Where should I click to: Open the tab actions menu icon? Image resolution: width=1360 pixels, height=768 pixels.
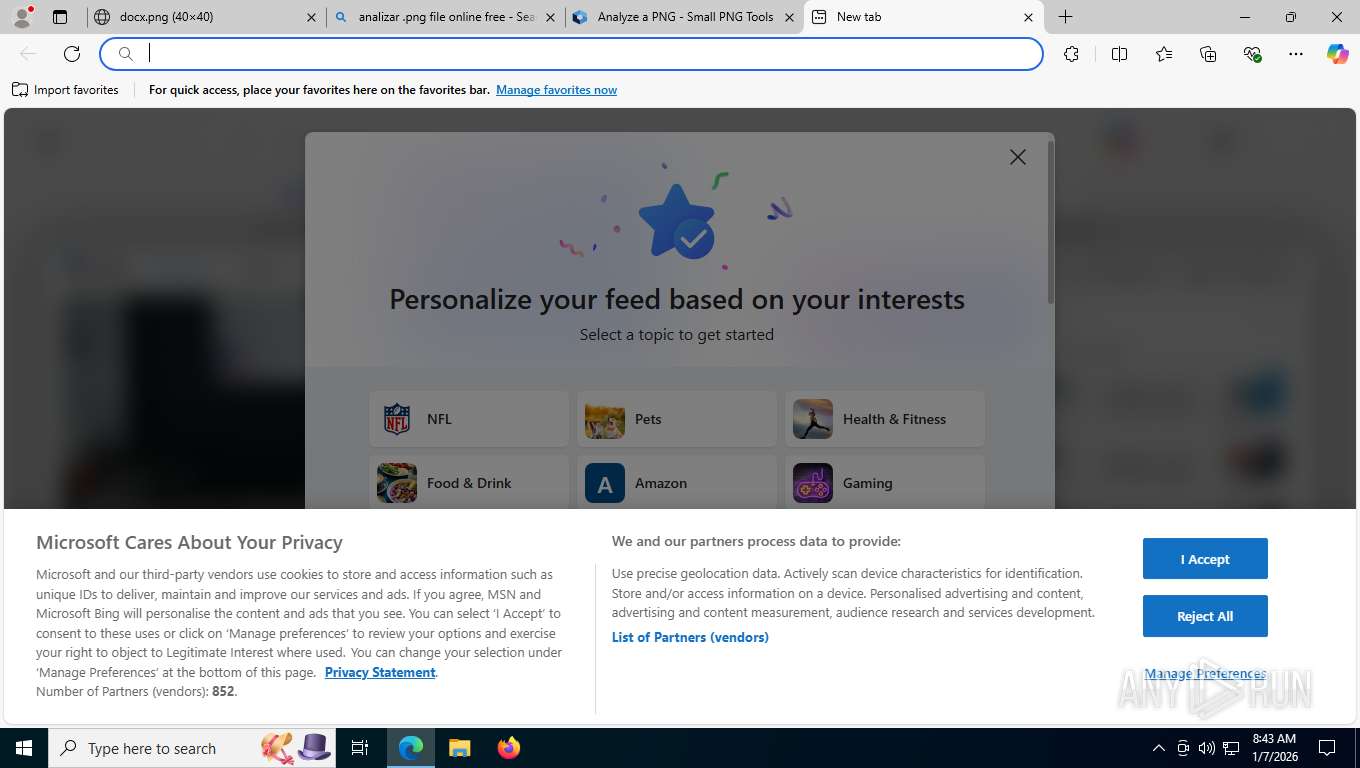pos(60,17)
